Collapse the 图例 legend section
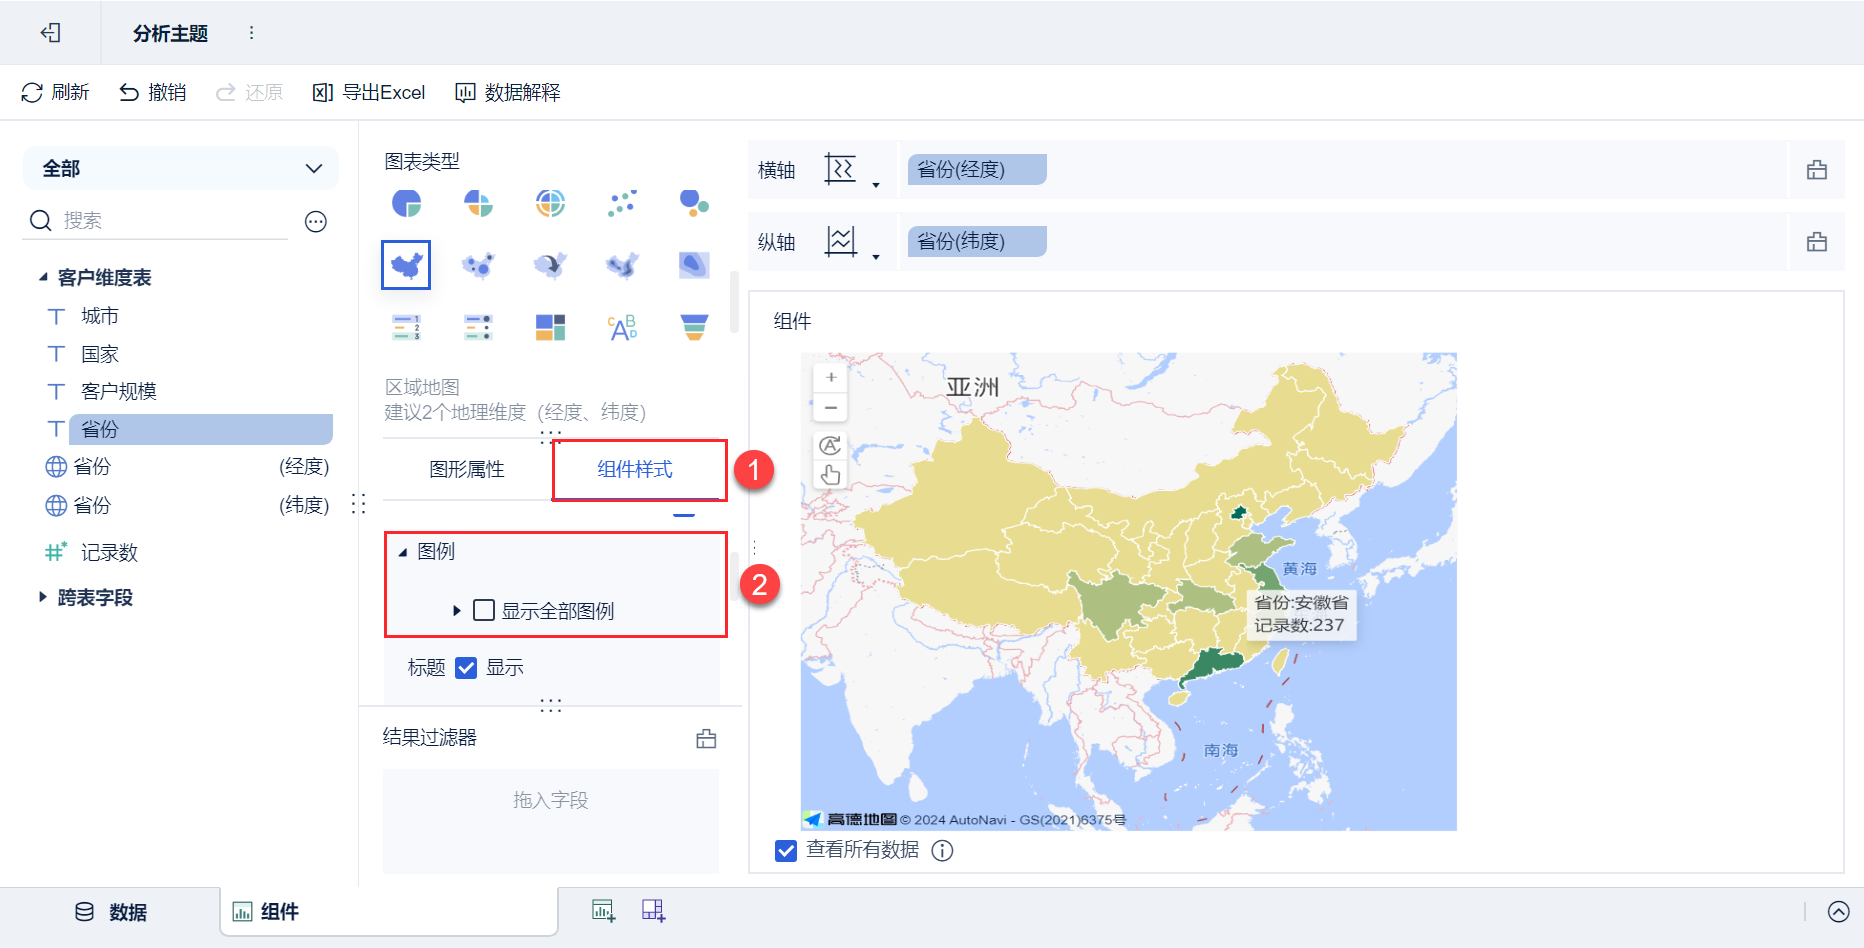1864x948 pixels. click(403, 552)
